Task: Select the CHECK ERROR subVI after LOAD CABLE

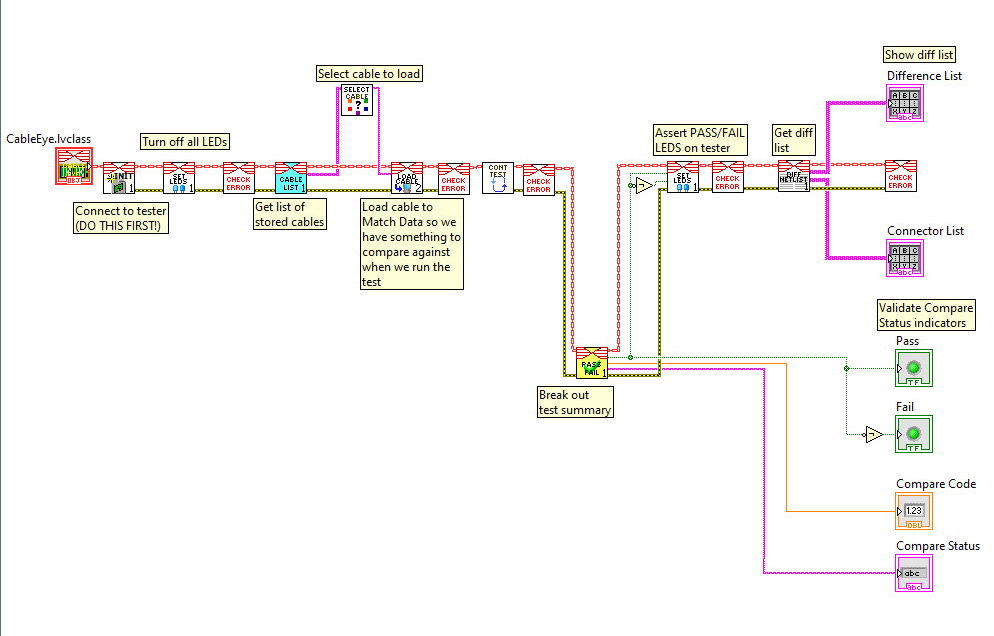Action: (454, 176)
